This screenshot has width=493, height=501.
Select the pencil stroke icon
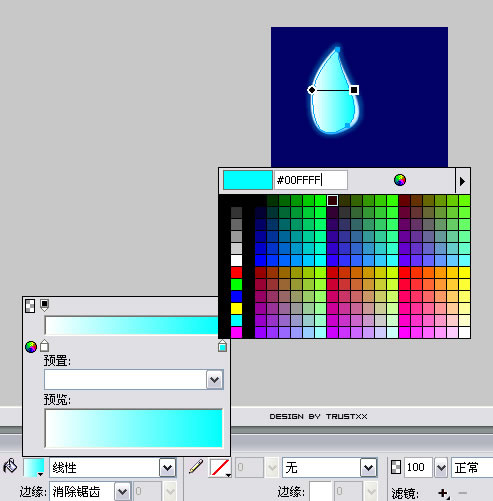point(196,466)
